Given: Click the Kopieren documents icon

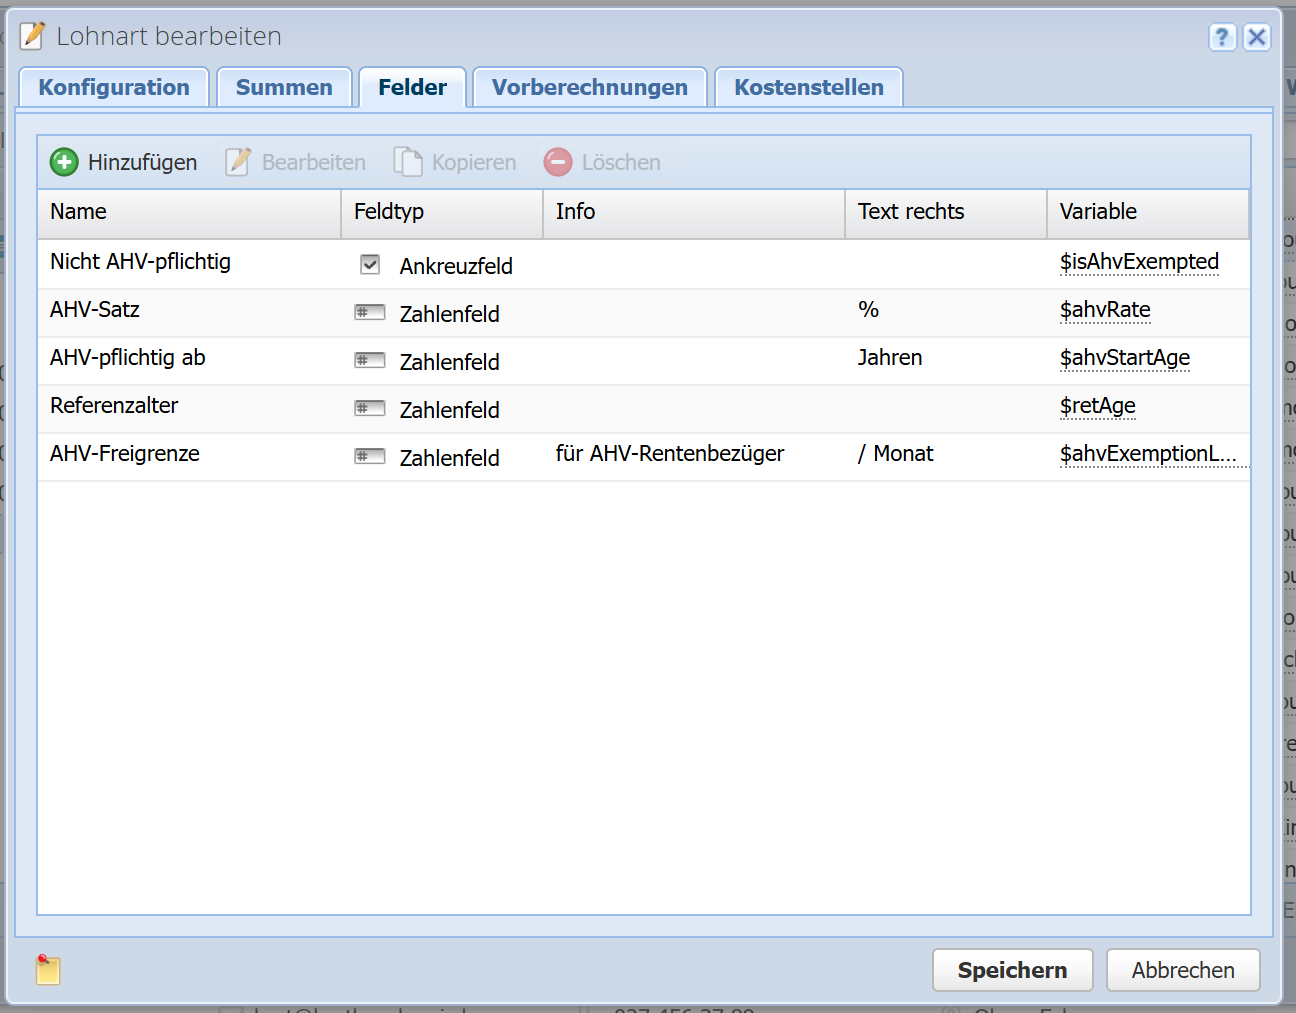Looking at the screenshot, I should (408, 162).
